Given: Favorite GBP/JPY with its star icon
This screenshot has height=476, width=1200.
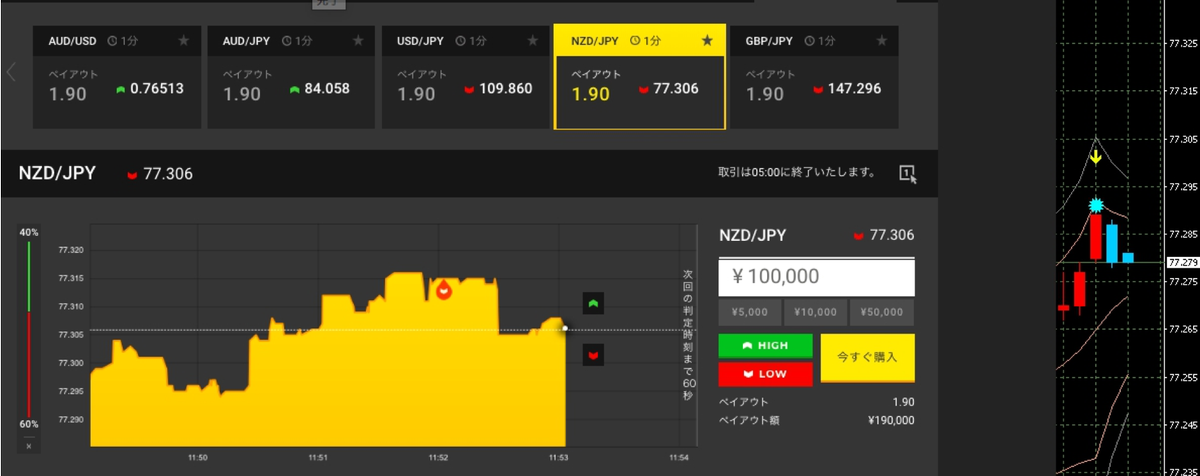Looking at the screenshot, I should (881, 41).
